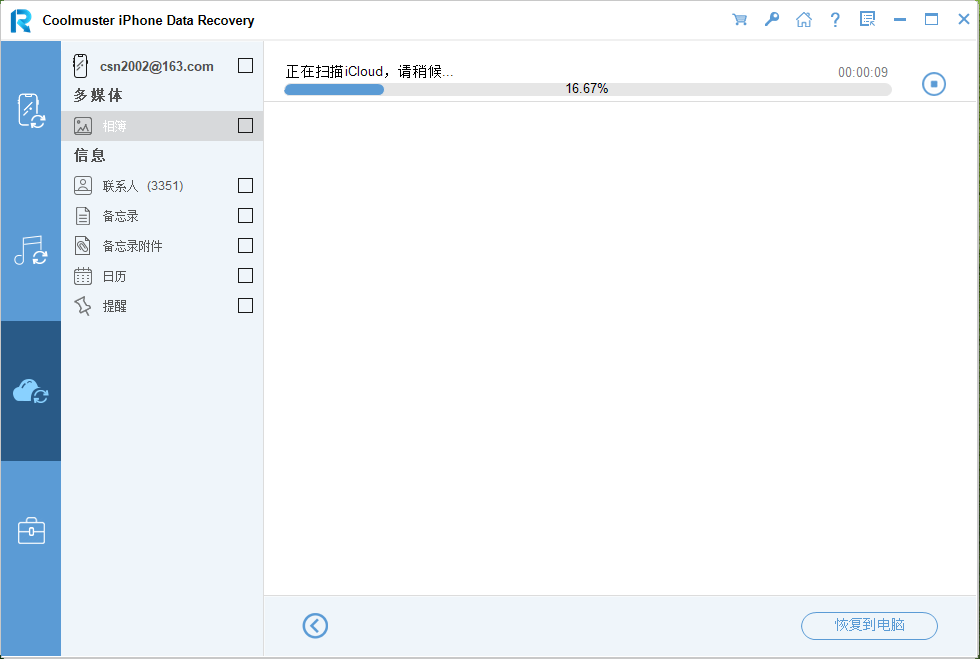This screenshot has height=659, width=980.
Task: Click the 信息 section header
Action: click(90, 155)
